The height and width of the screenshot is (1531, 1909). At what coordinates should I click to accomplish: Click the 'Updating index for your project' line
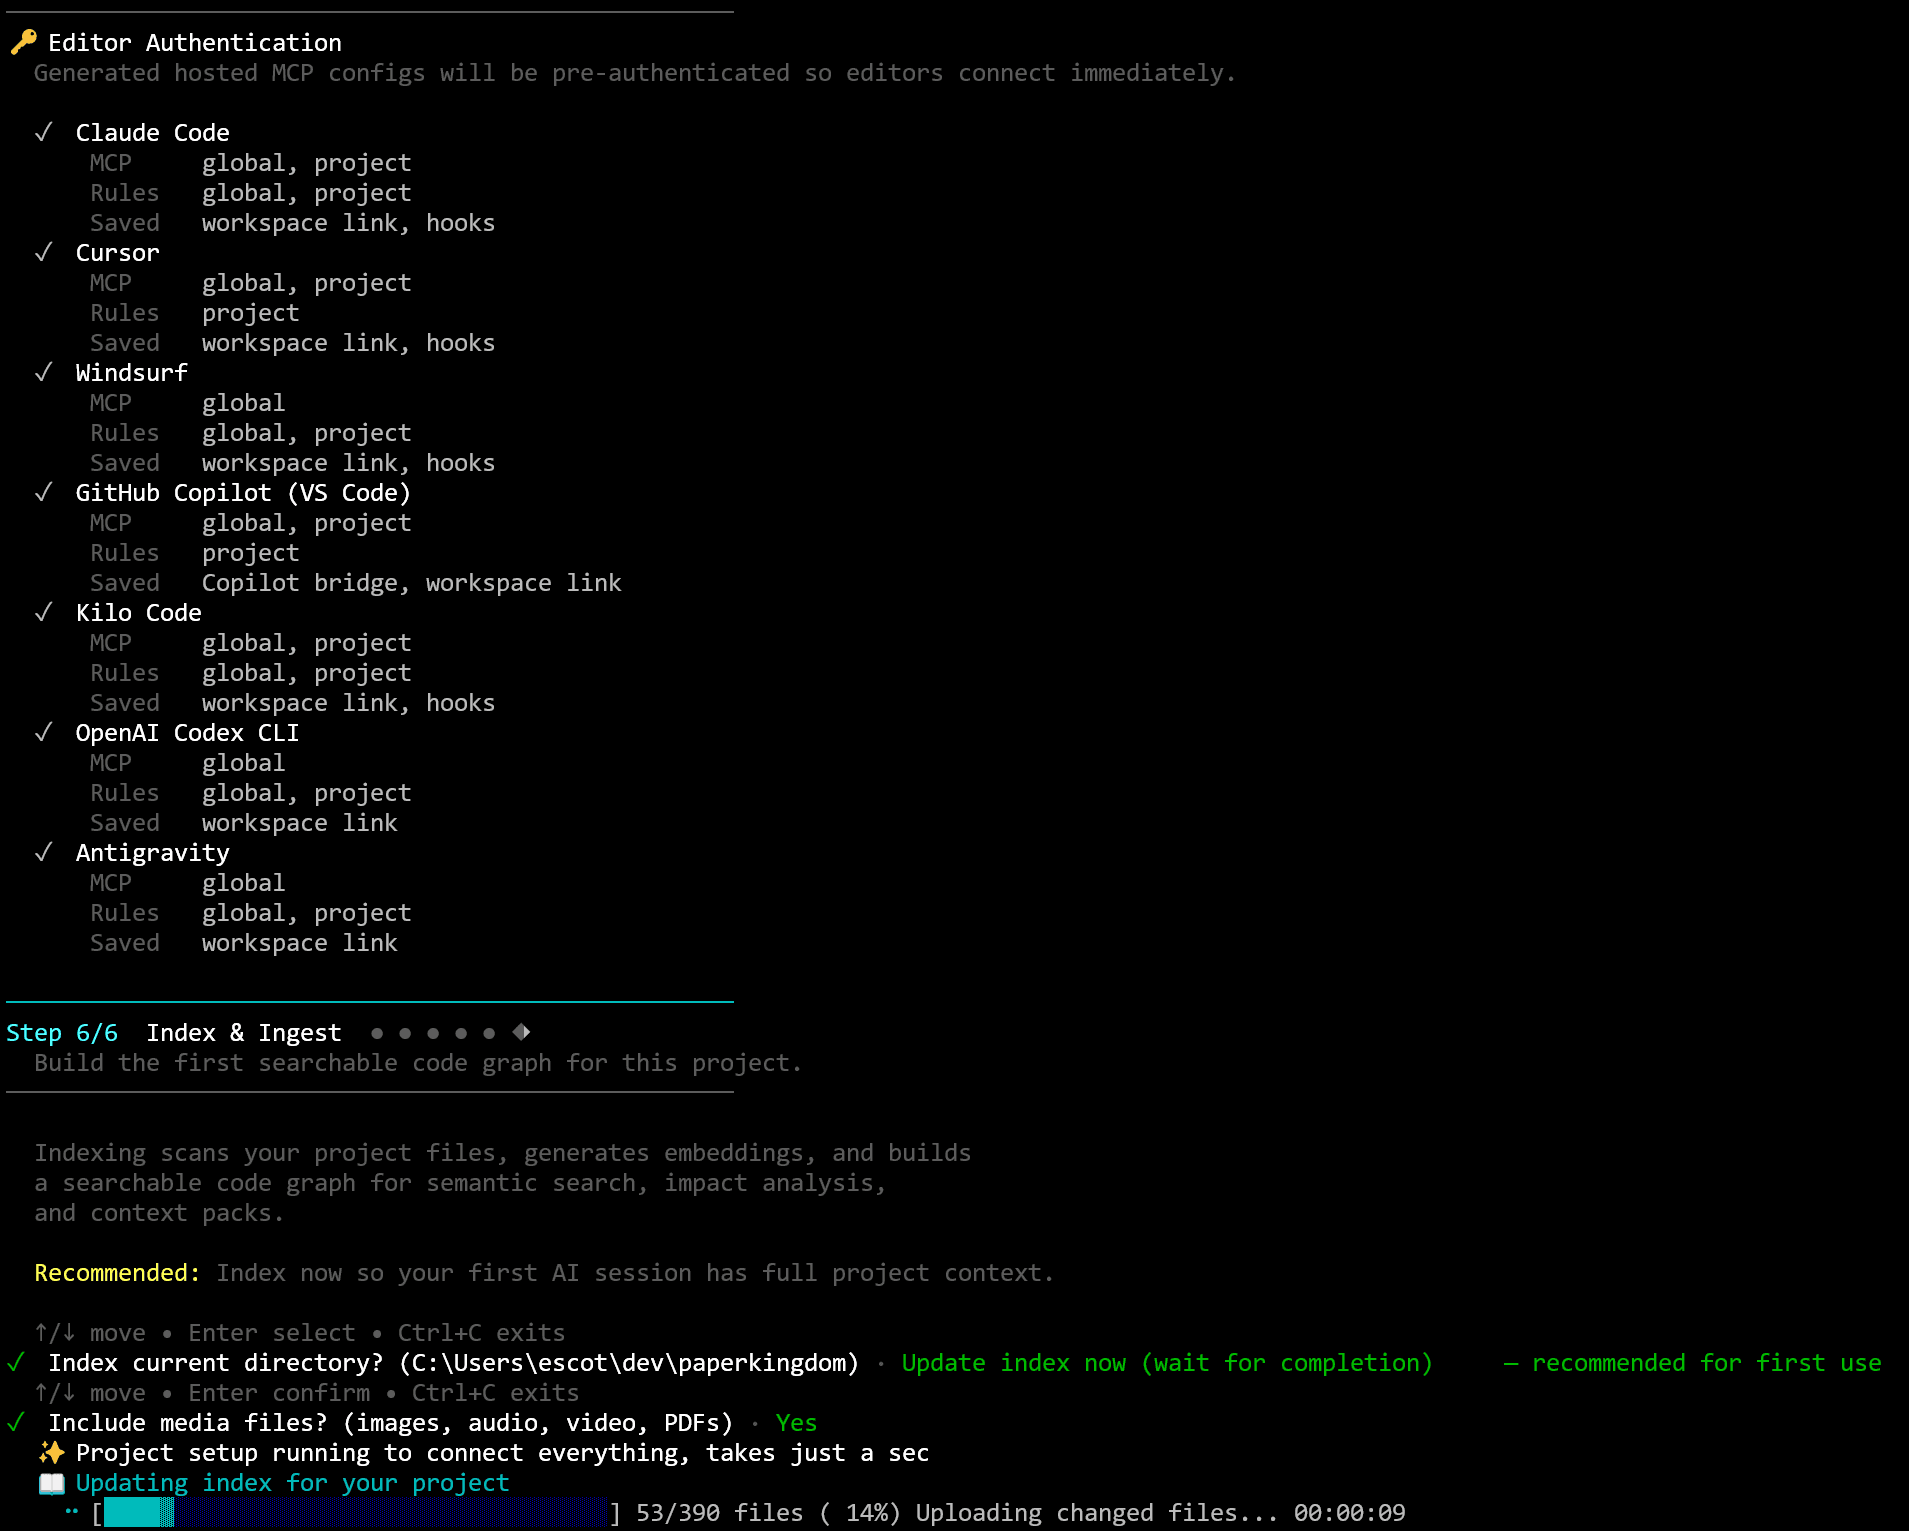tap(293, 1483)
